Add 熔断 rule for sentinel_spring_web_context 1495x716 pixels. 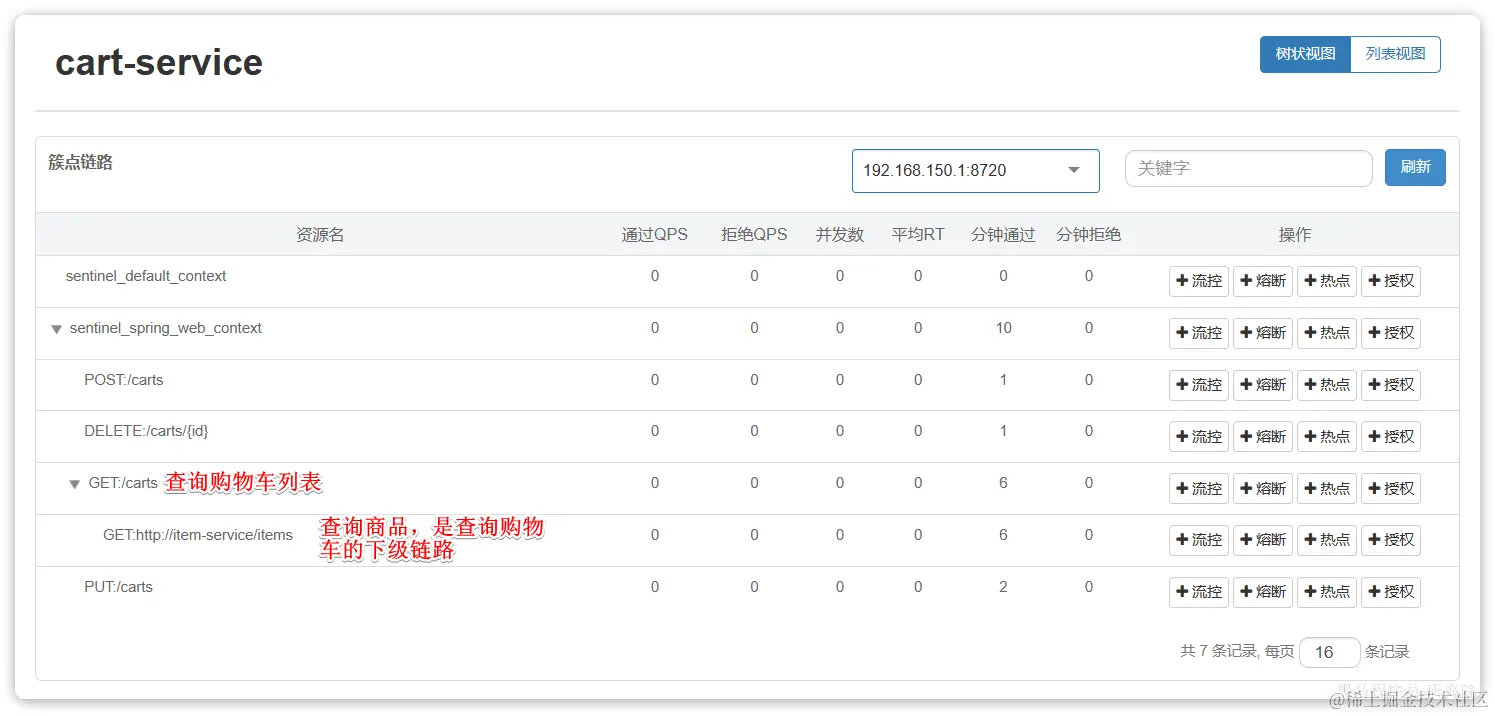[x=1263, y=333]
